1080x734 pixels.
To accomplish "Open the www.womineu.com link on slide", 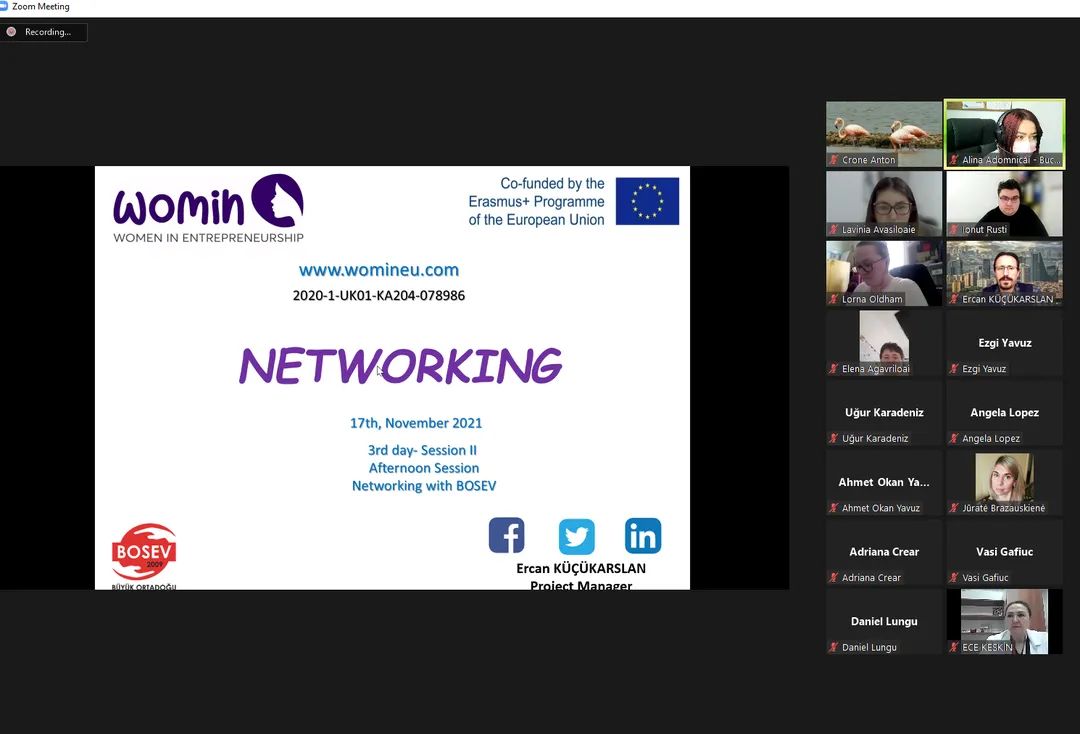I will pyautogui.click(x=379, y=270).
